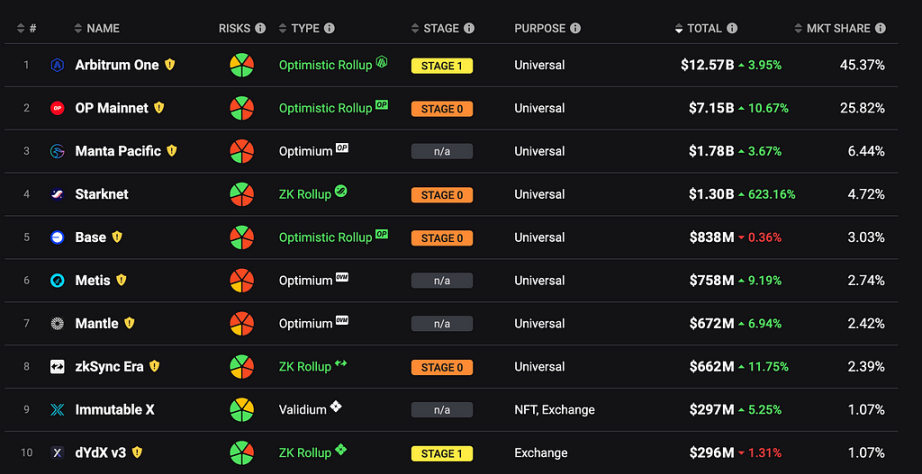Image resolution: width=922 pixels, height=474 pixels.
Task: Click the yellow shield next to dYdX v3
Action: pyautogui.click(x=137, y=453)
